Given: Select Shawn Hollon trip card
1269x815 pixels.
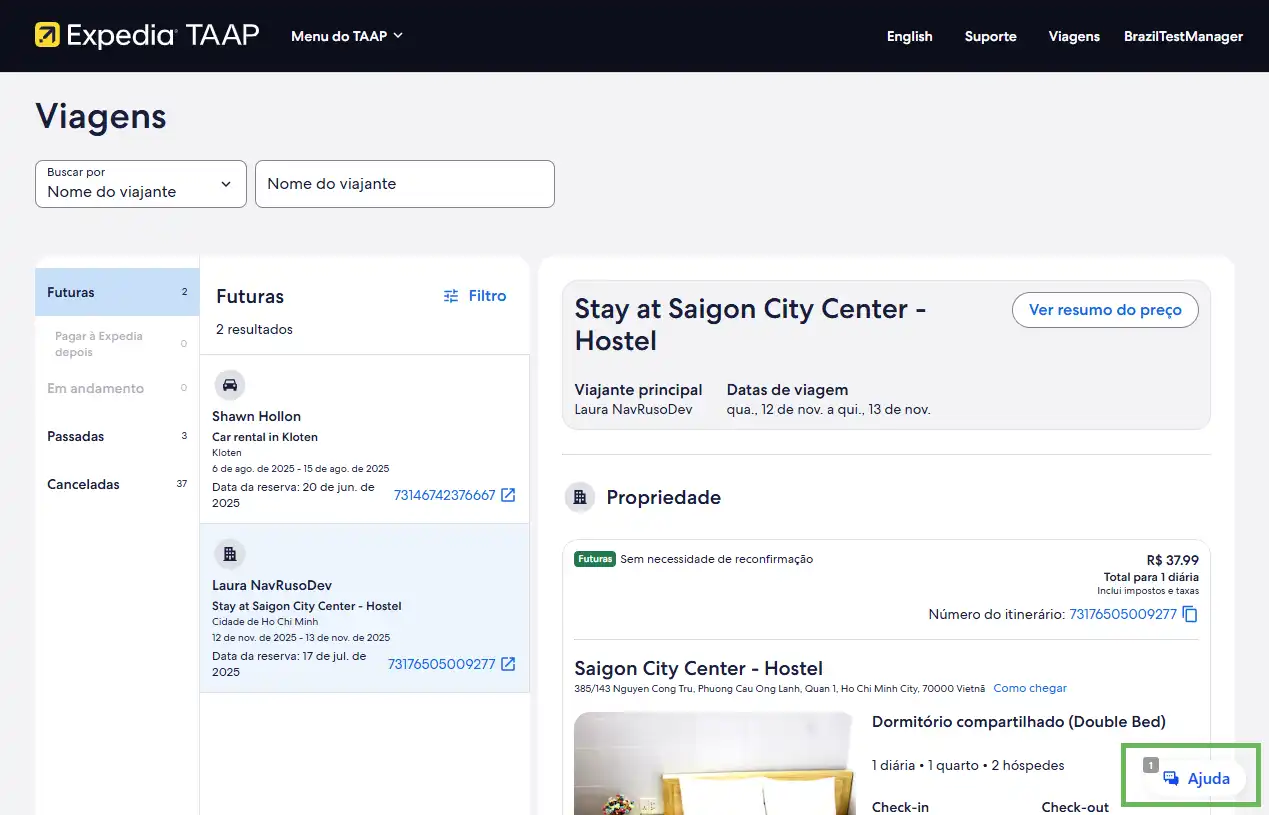Looking at the screenshot, I should coord(365,439).
